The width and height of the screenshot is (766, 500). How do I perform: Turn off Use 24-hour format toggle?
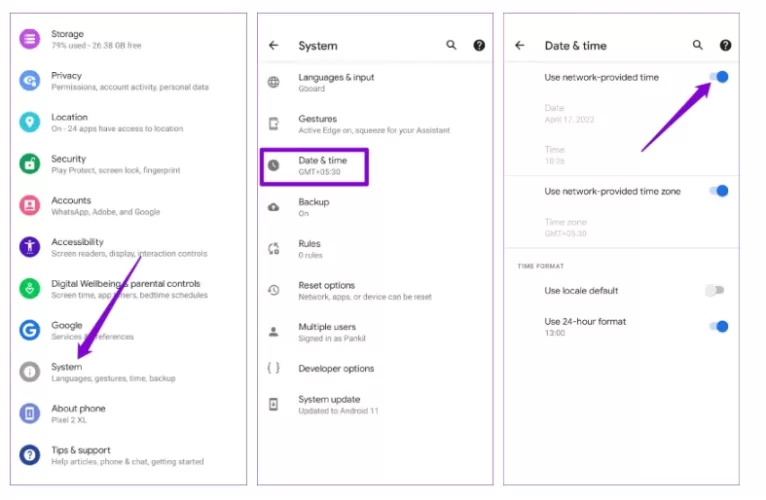pyautogui.click(x=717, y=326)
